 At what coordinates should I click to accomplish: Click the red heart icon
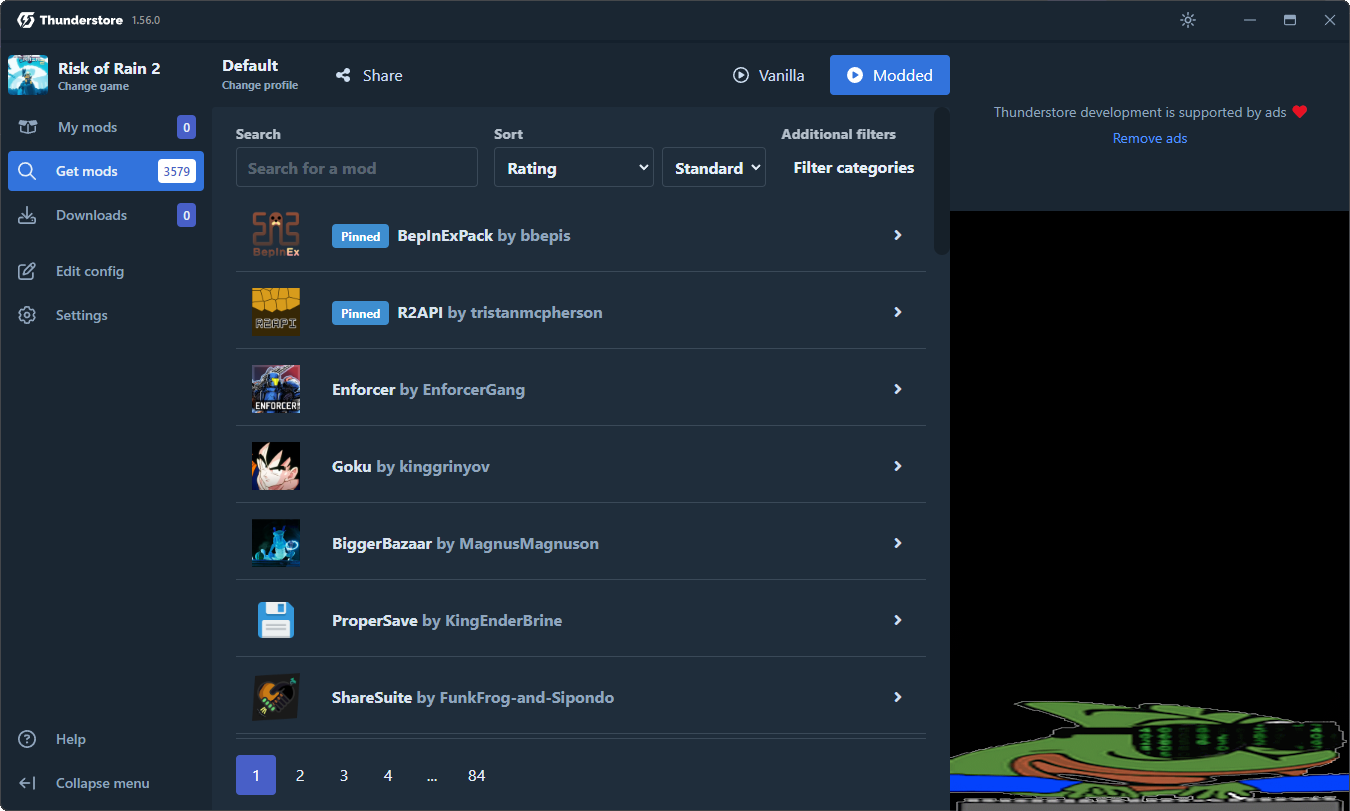(x=1300, y=112)
